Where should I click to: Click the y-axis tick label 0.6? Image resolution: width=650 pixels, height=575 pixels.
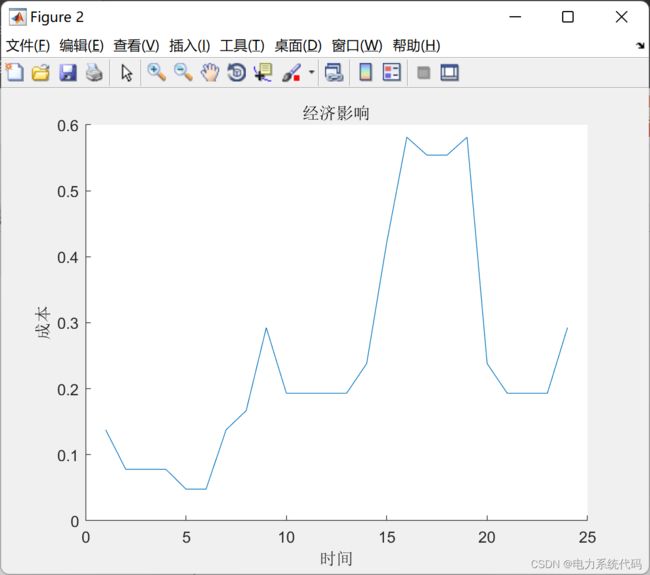click(x=68, y=126)
